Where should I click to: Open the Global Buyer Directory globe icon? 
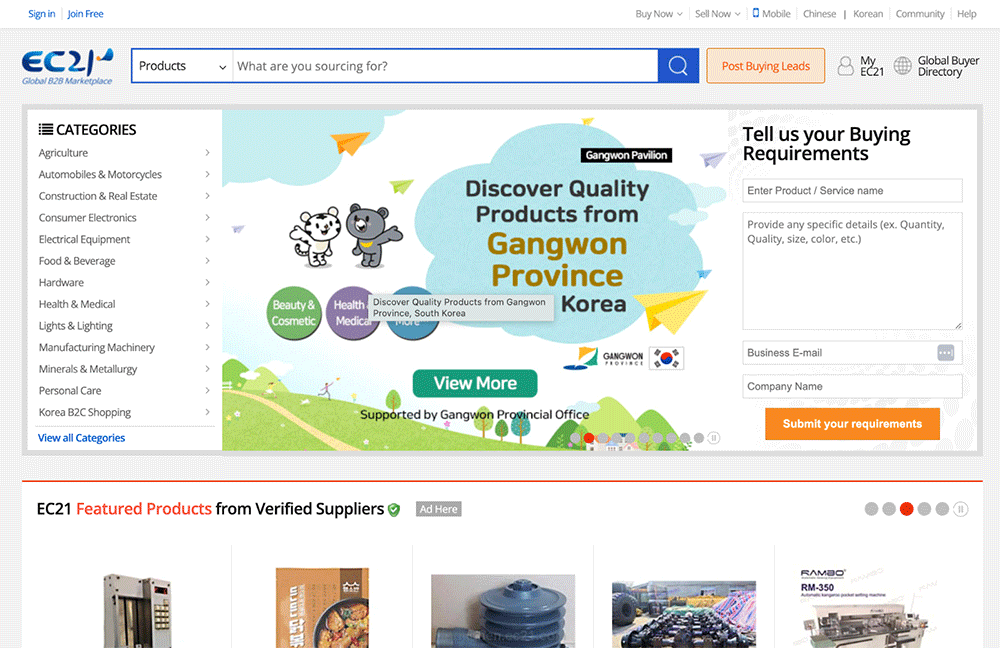(x=903, y=66)
